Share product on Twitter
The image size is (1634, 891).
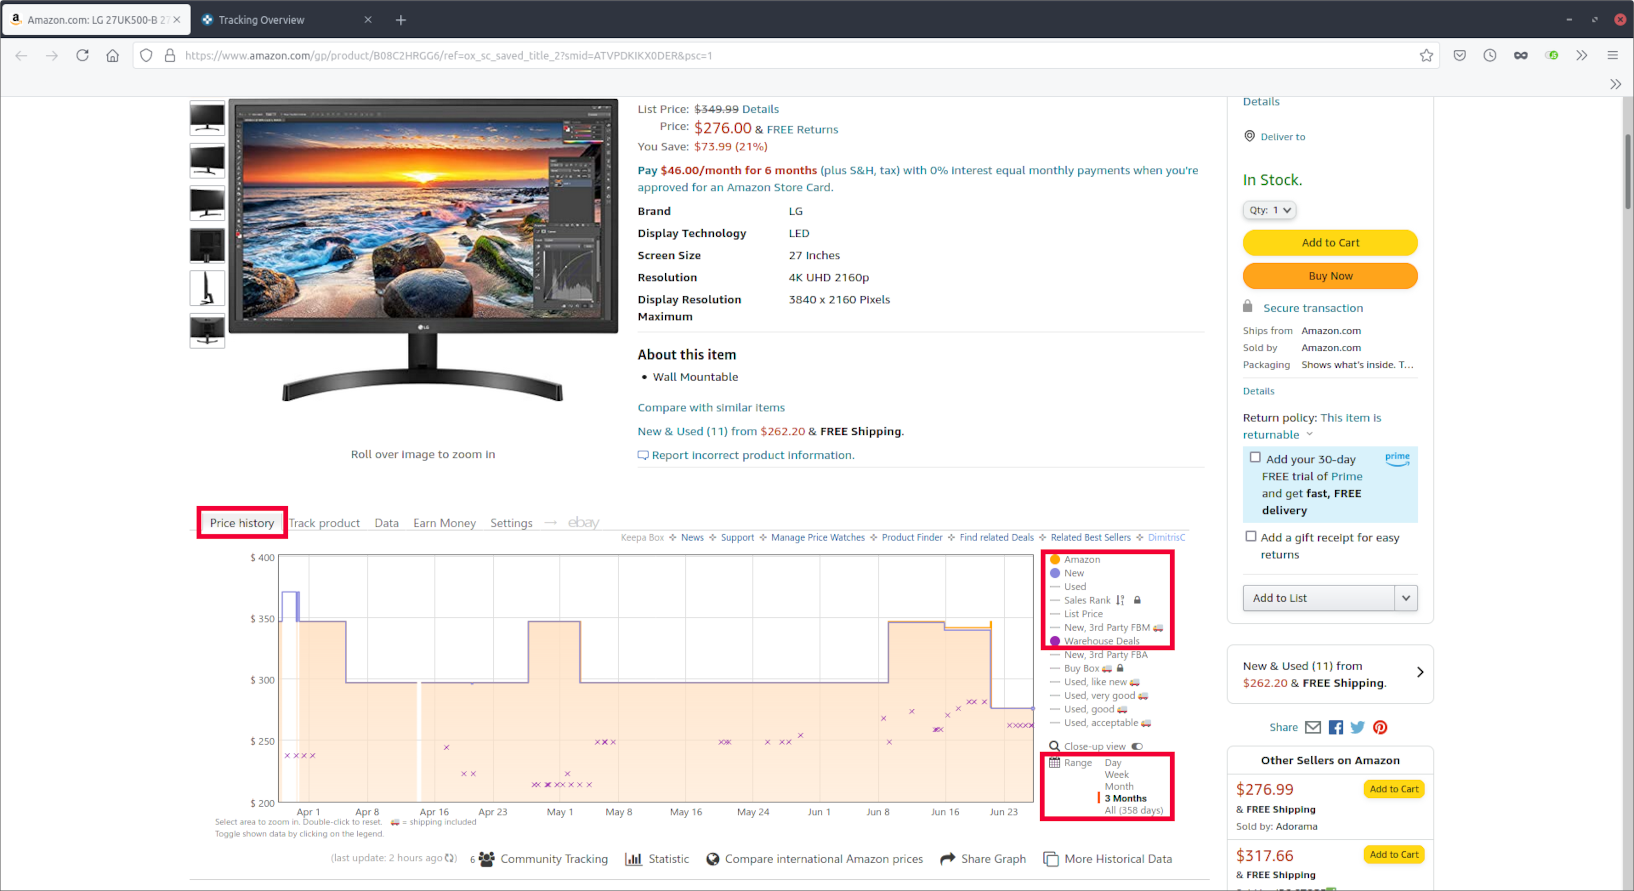pos(1357,727)
